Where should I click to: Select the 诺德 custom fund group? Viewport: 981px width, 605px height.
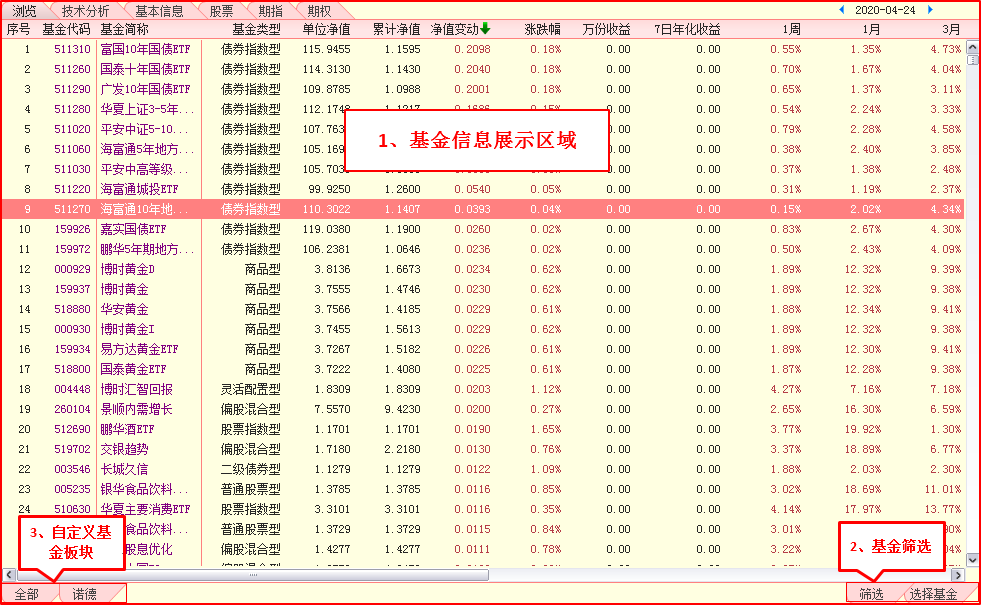(85, 594)
